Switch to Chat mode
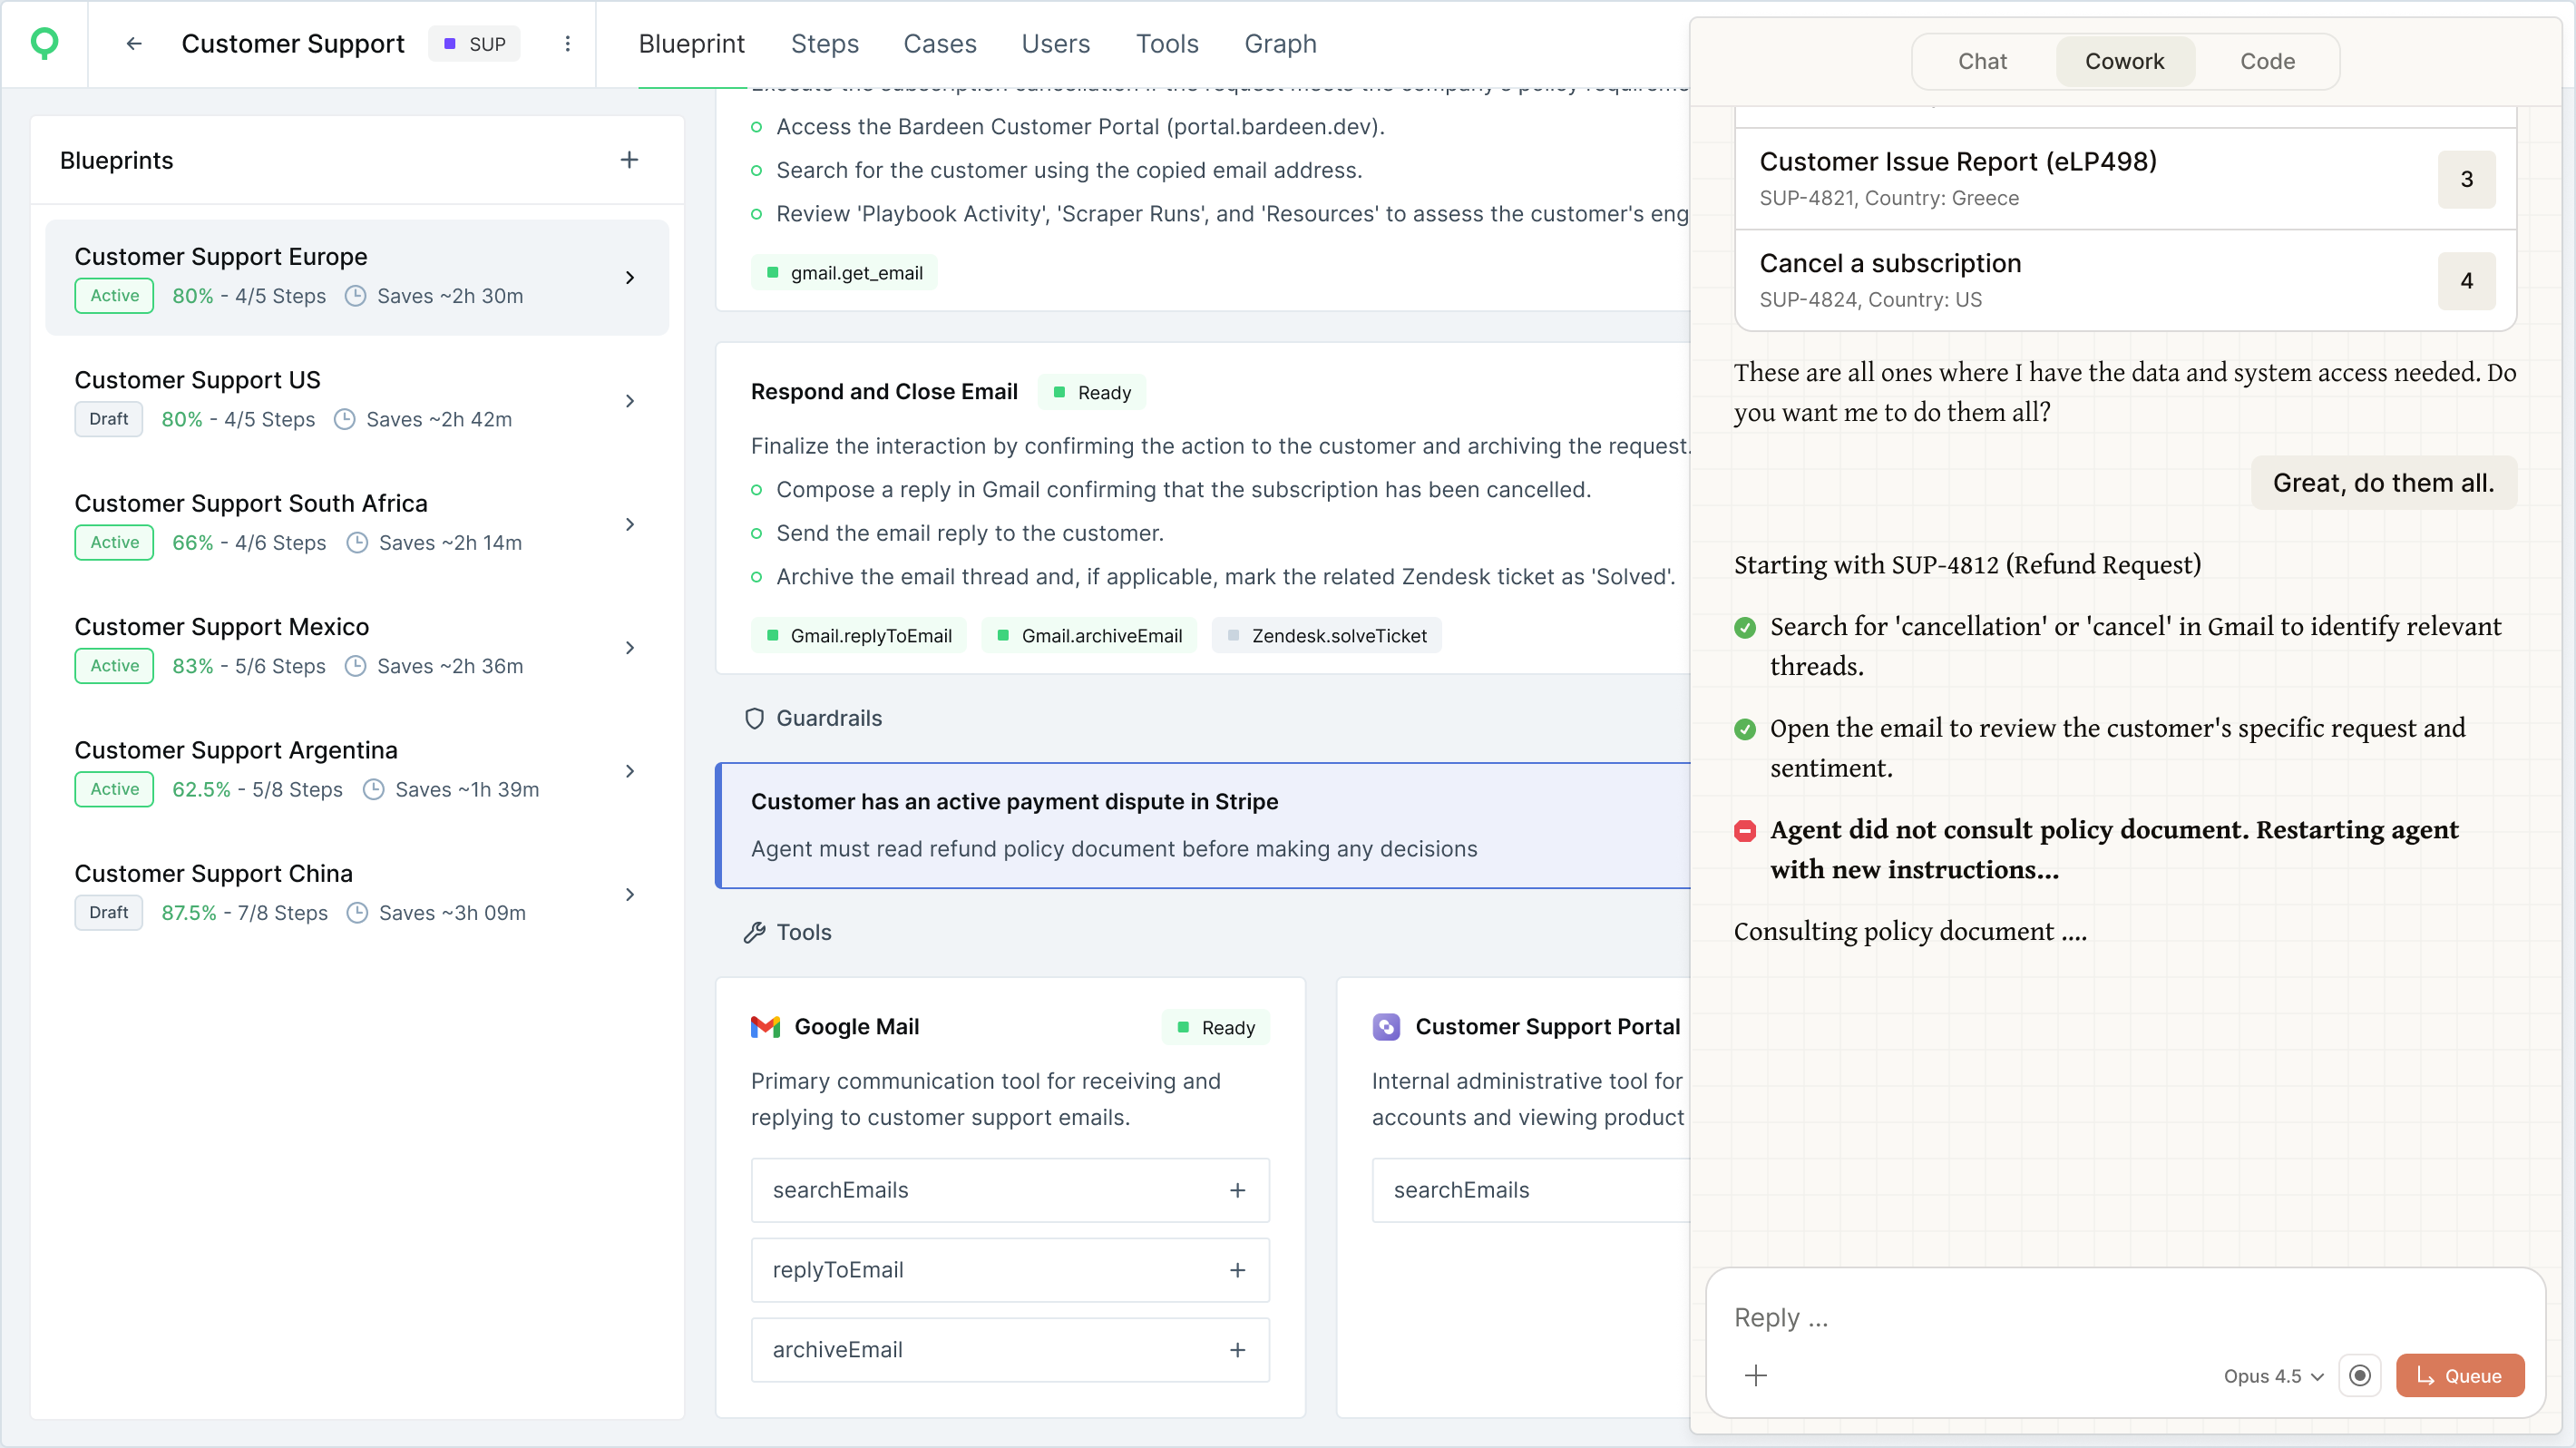Screen dimensions: 2576x1448 (x=1981, y=61)
